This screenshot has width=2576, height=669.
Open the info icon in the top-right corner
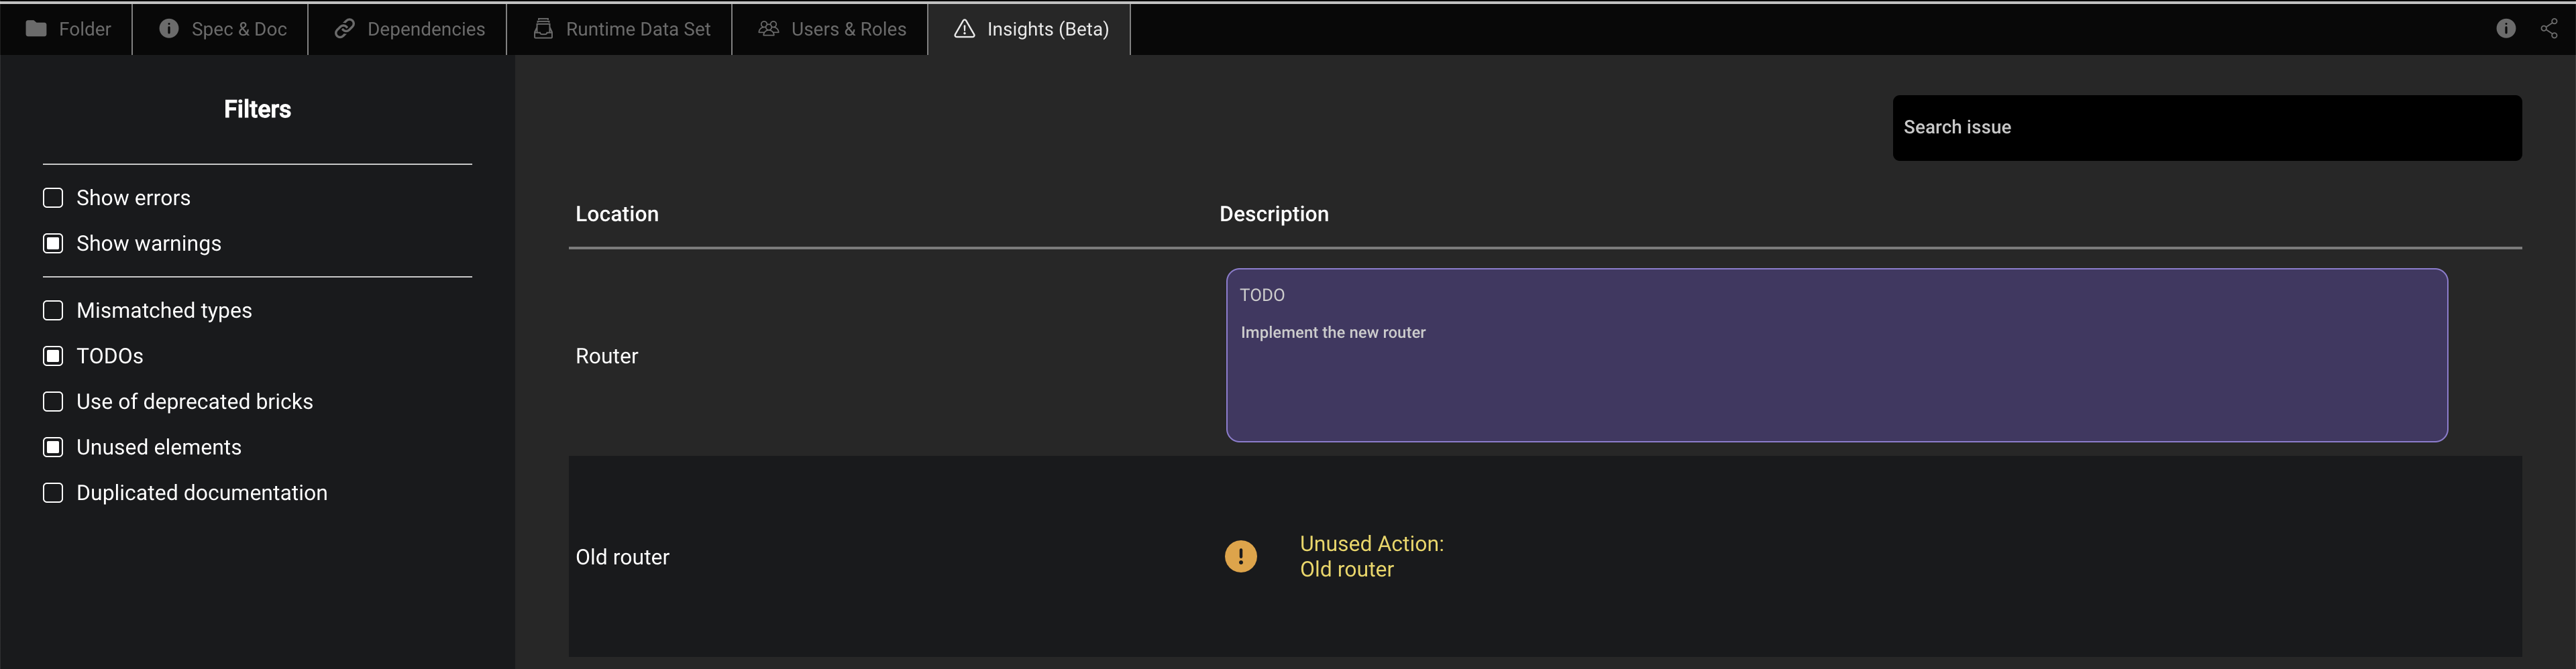pos(2506,29)
